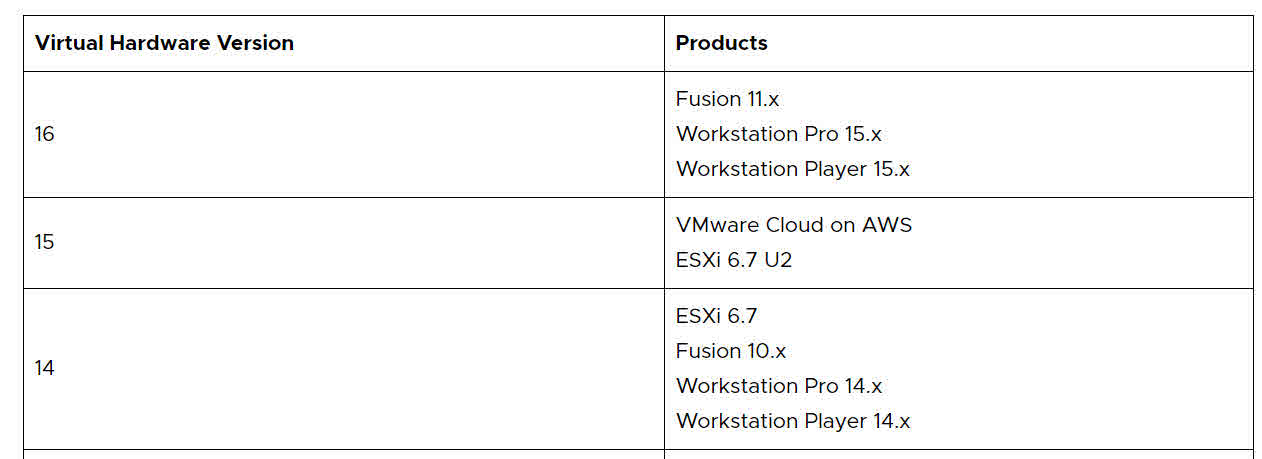
Task: Click the Fusion 10.x entry
Action: point(731,351)
